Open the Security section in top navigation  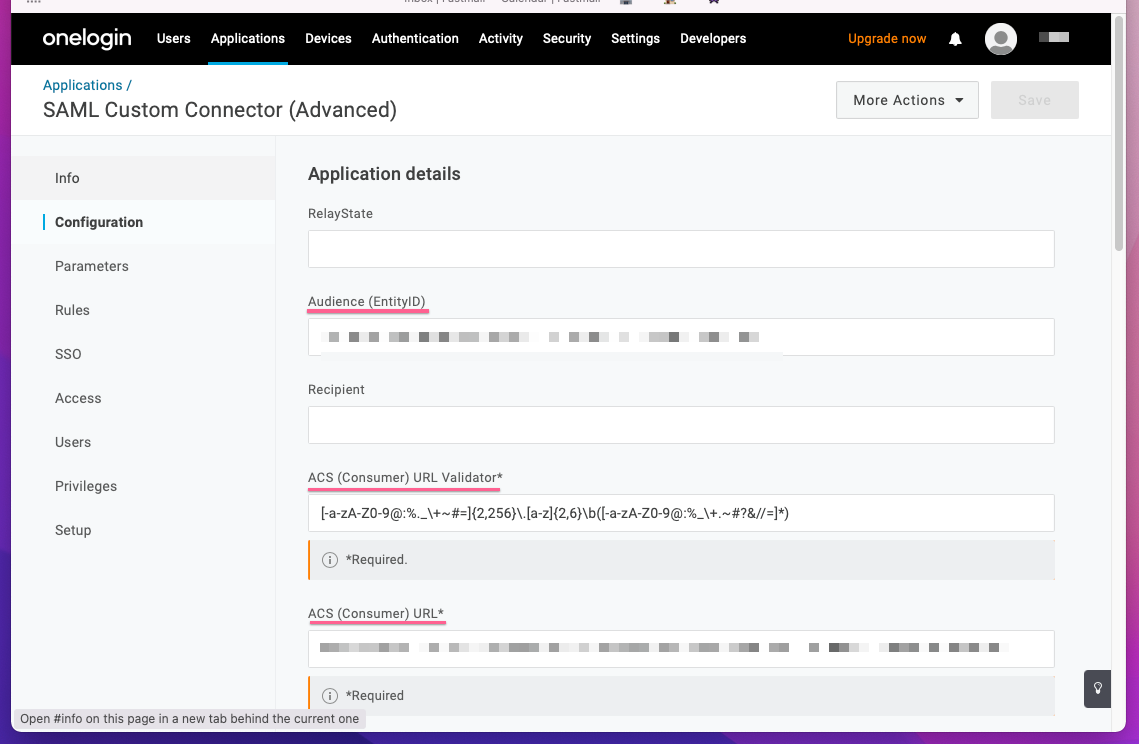566,38
